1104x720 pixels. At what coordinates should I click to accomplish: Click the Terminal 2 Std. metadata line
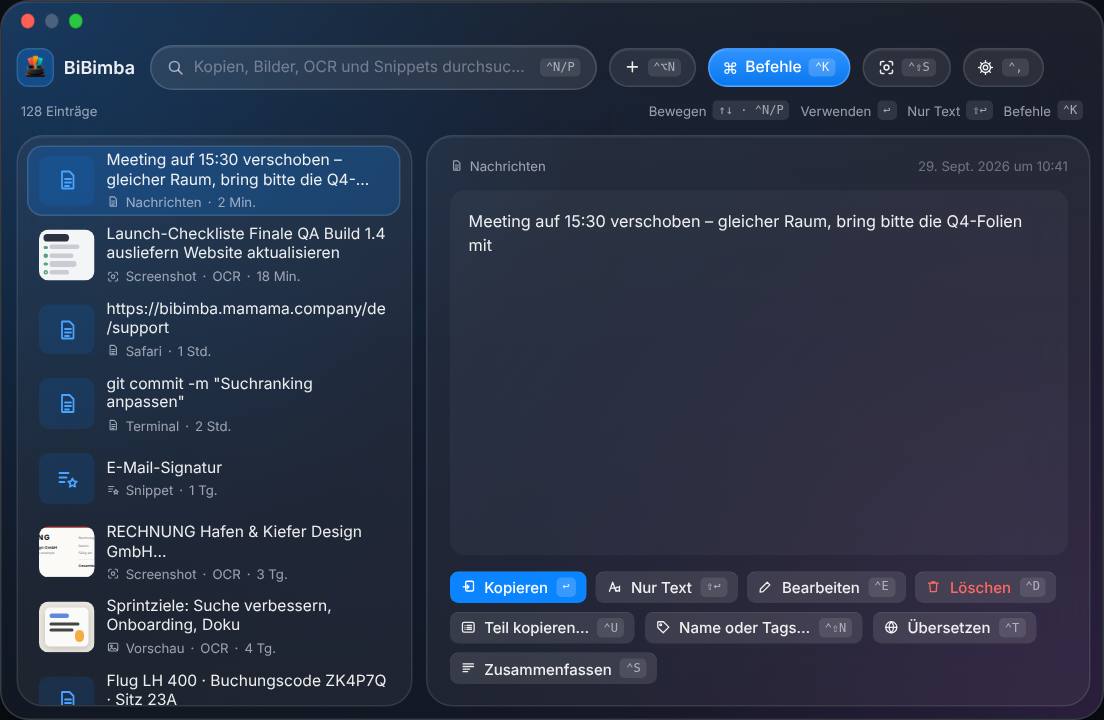(169, 426)
